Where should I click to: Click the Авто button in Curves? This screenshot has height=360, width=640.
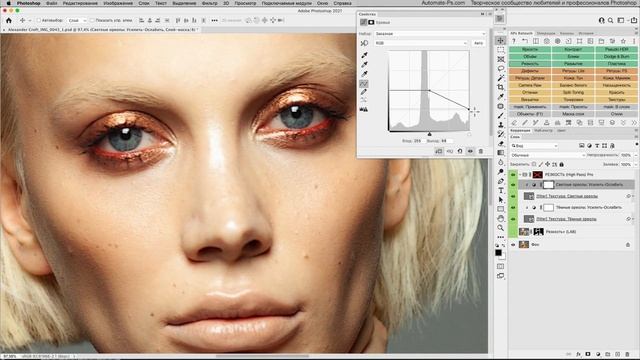(478, 43)
